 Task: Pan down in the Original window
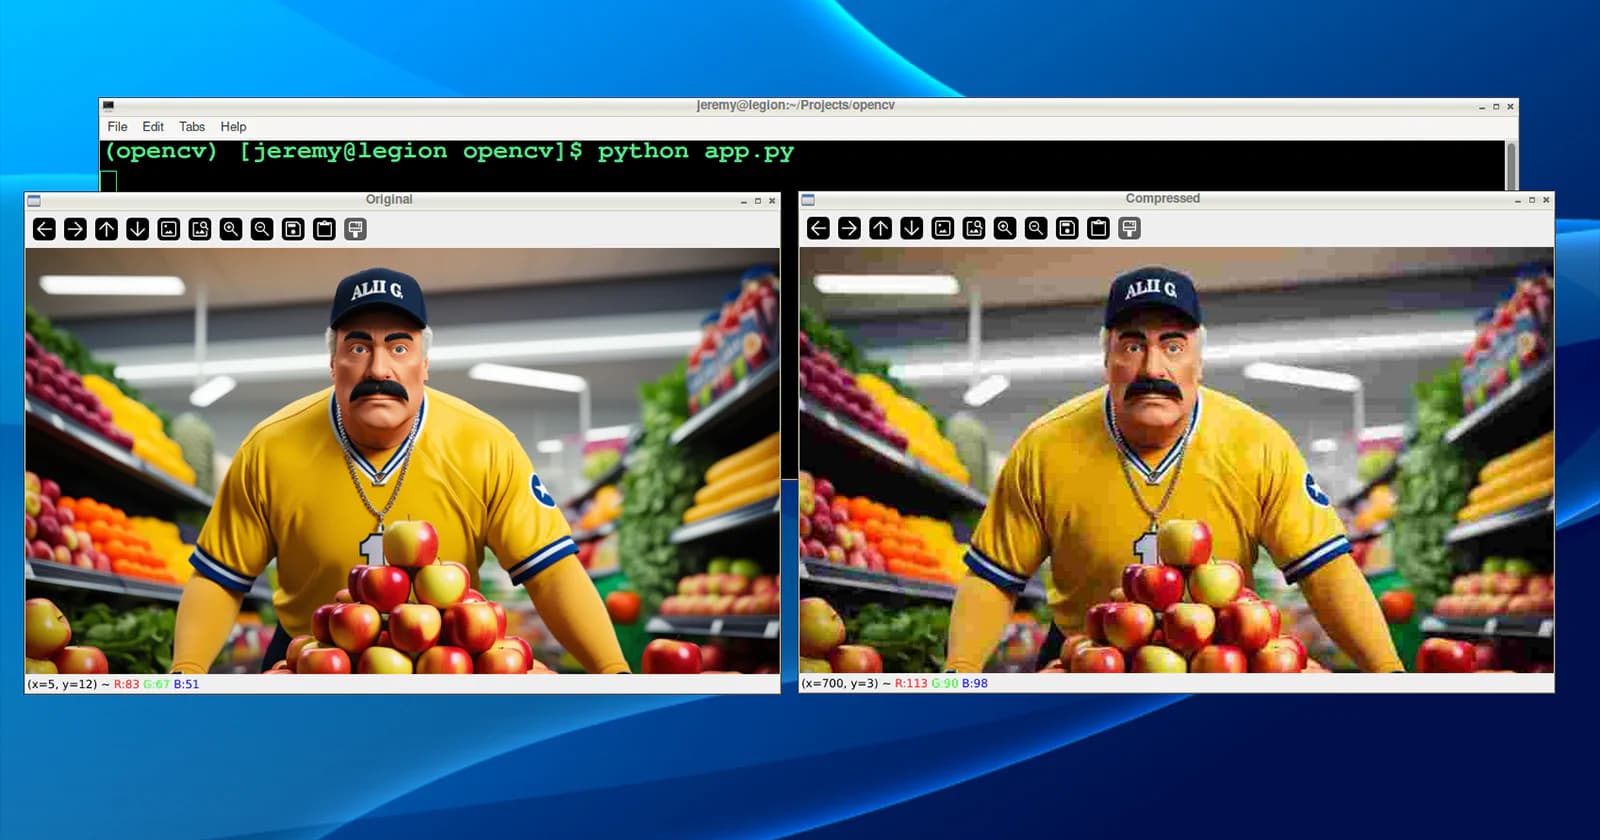click(x=137, y=229)
